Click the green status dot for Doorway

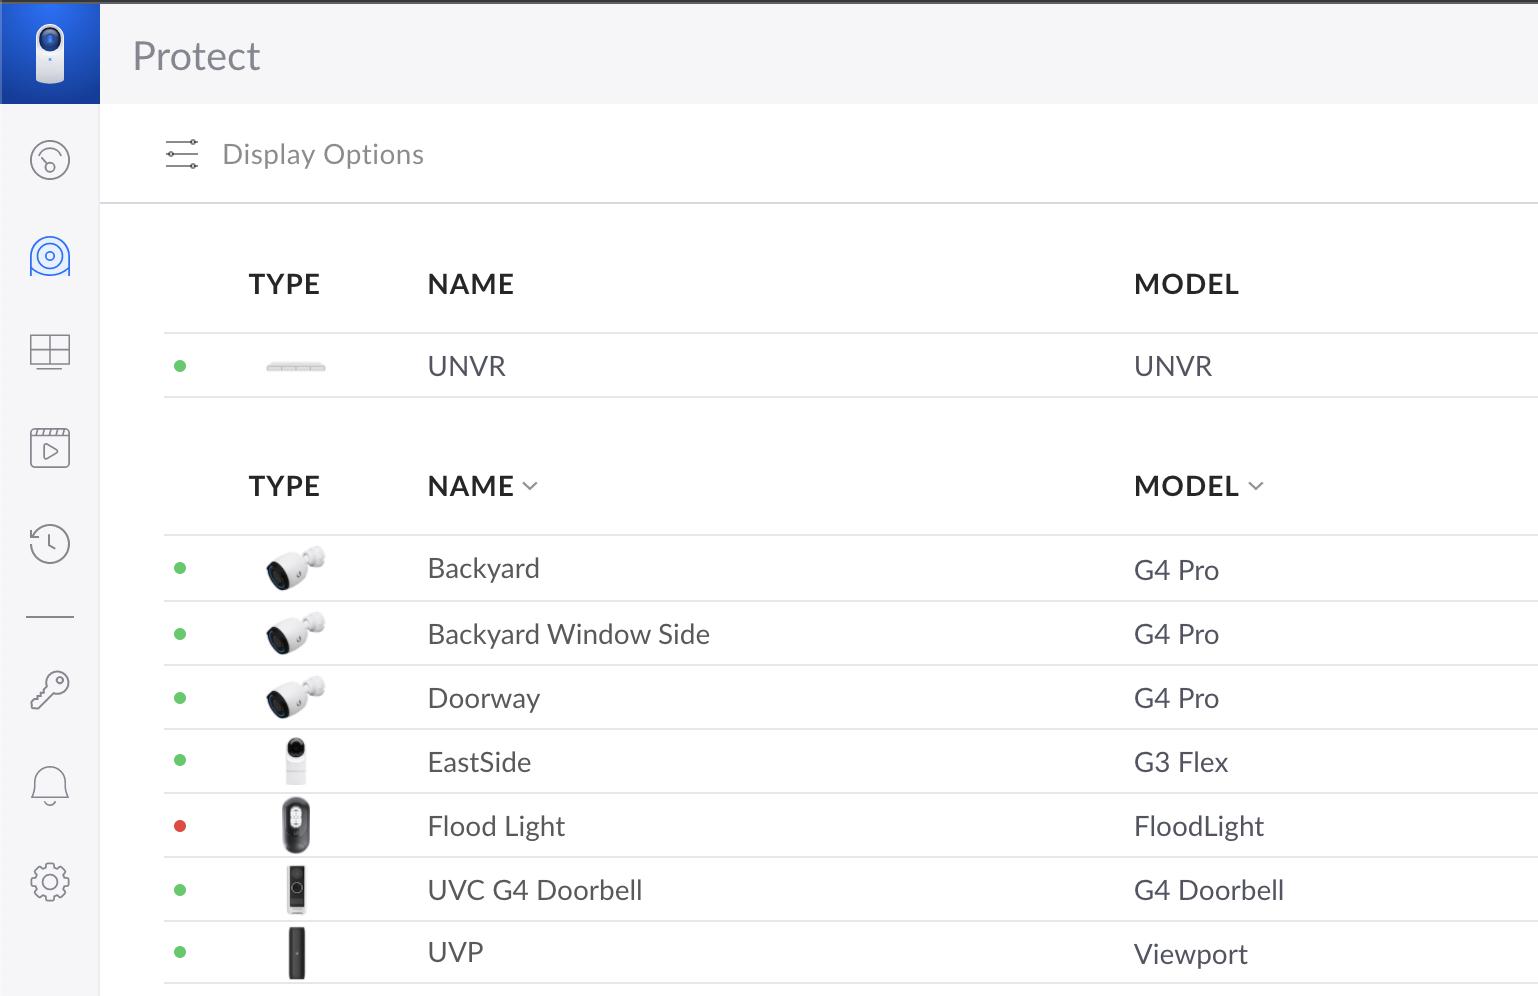tap(180, 698)
